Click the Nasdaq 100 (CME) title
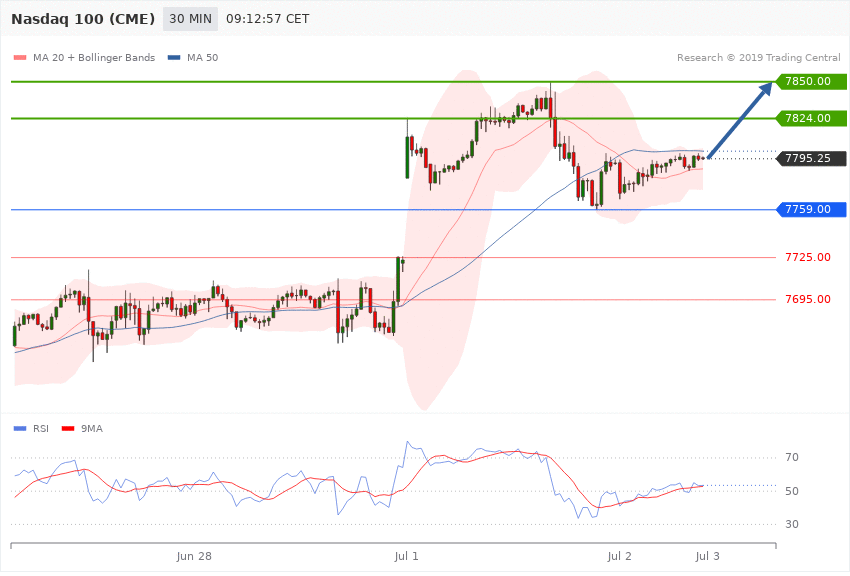 click(83, 19)
